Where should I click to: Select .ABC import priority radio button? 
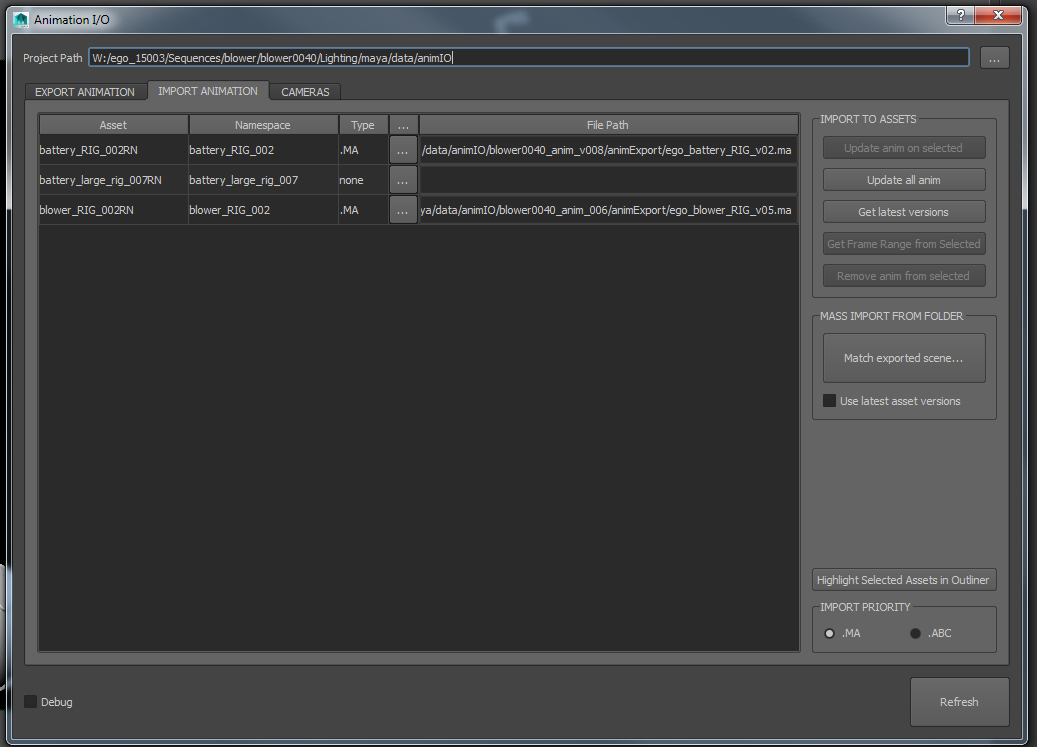pos(915,633)
